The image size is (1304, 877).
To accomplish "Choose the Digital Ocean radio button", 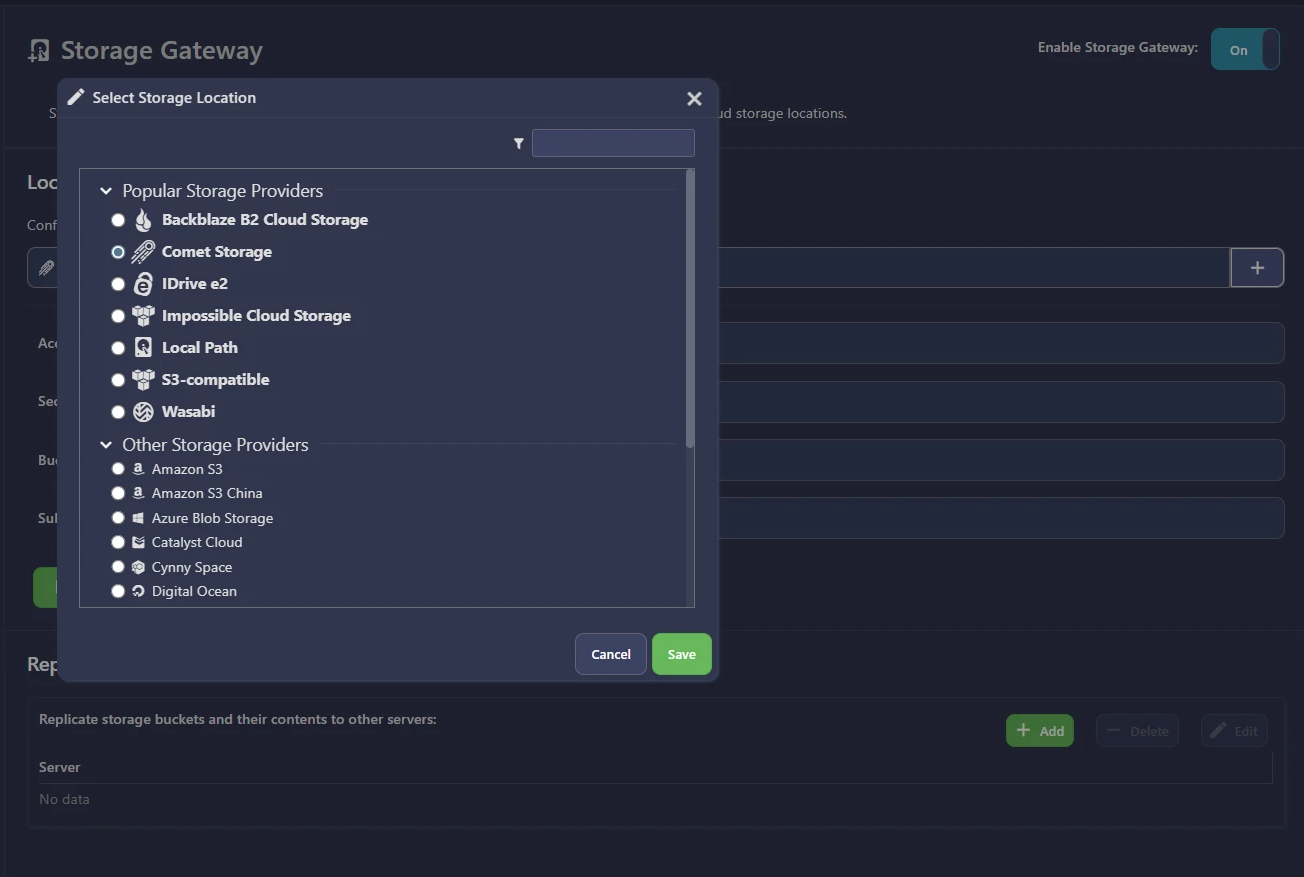I will (118, 591).
